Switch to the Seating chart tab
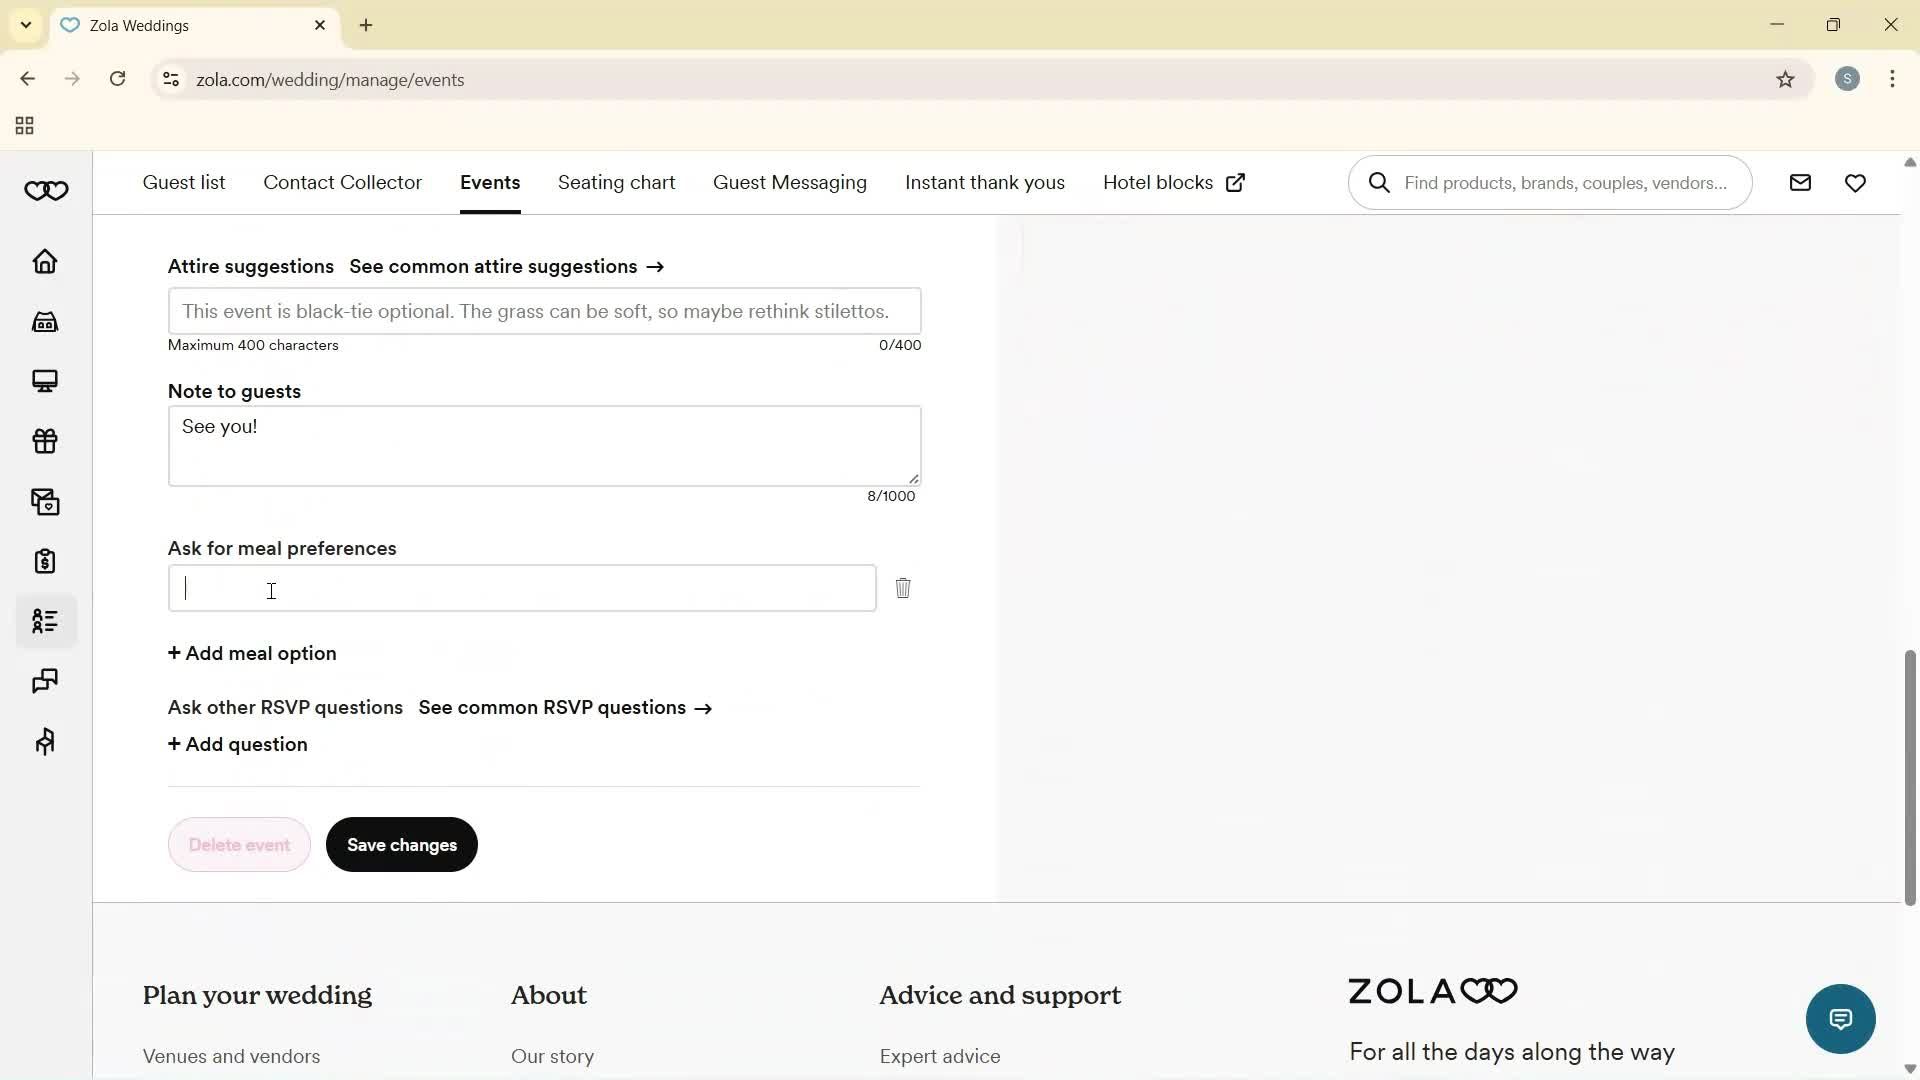Image resolution: width=1920 pixels, height=1080 pixels. (x=616, y=182)
